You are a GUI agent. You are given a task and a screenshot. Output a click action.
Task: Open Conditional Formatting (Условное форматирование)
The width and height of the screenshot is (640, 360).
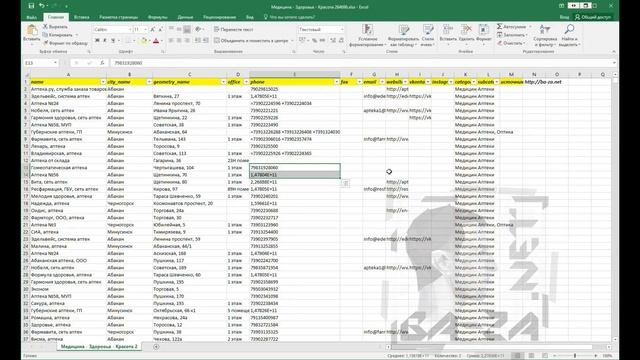(x=367, y=35)
